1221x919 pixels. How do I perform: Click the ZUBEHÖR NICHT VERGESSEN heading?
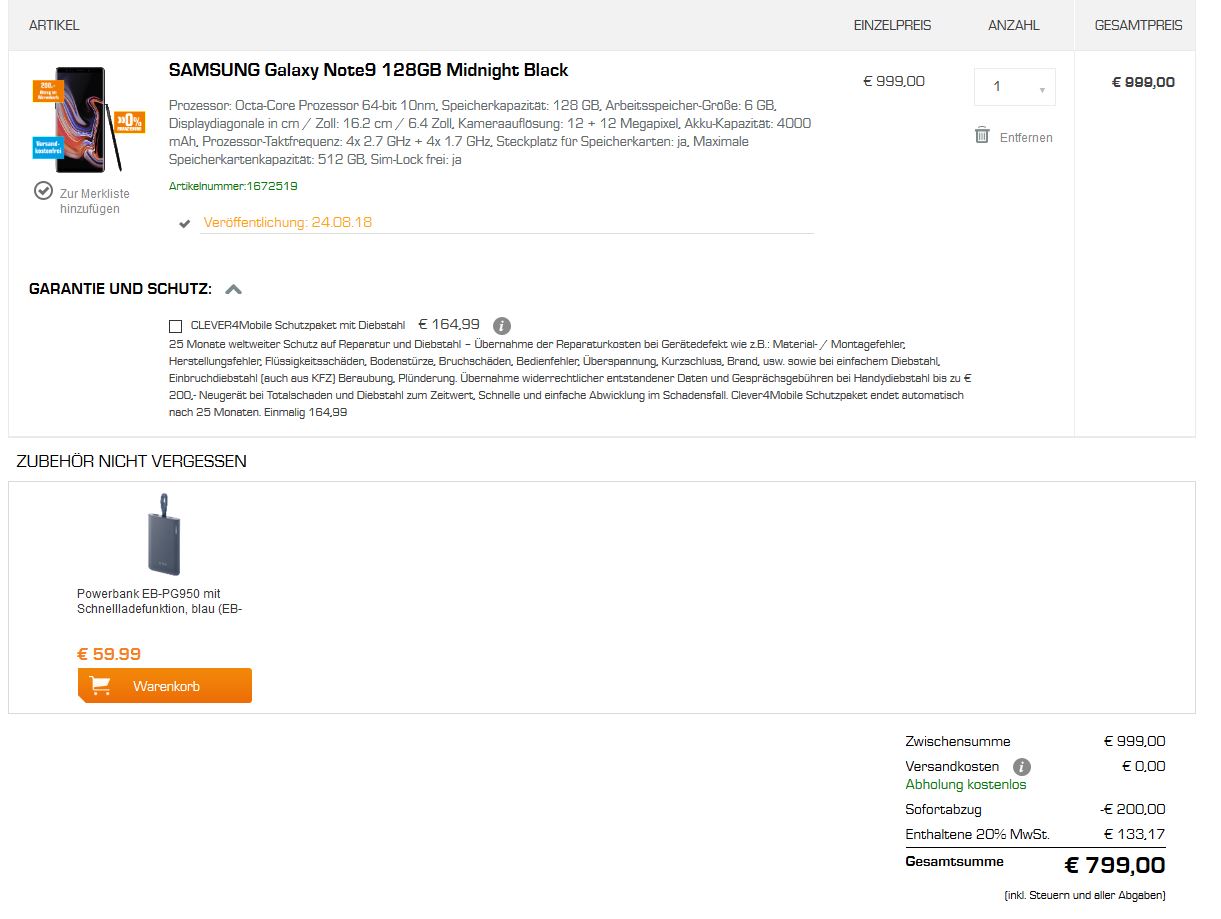(132, 461)
